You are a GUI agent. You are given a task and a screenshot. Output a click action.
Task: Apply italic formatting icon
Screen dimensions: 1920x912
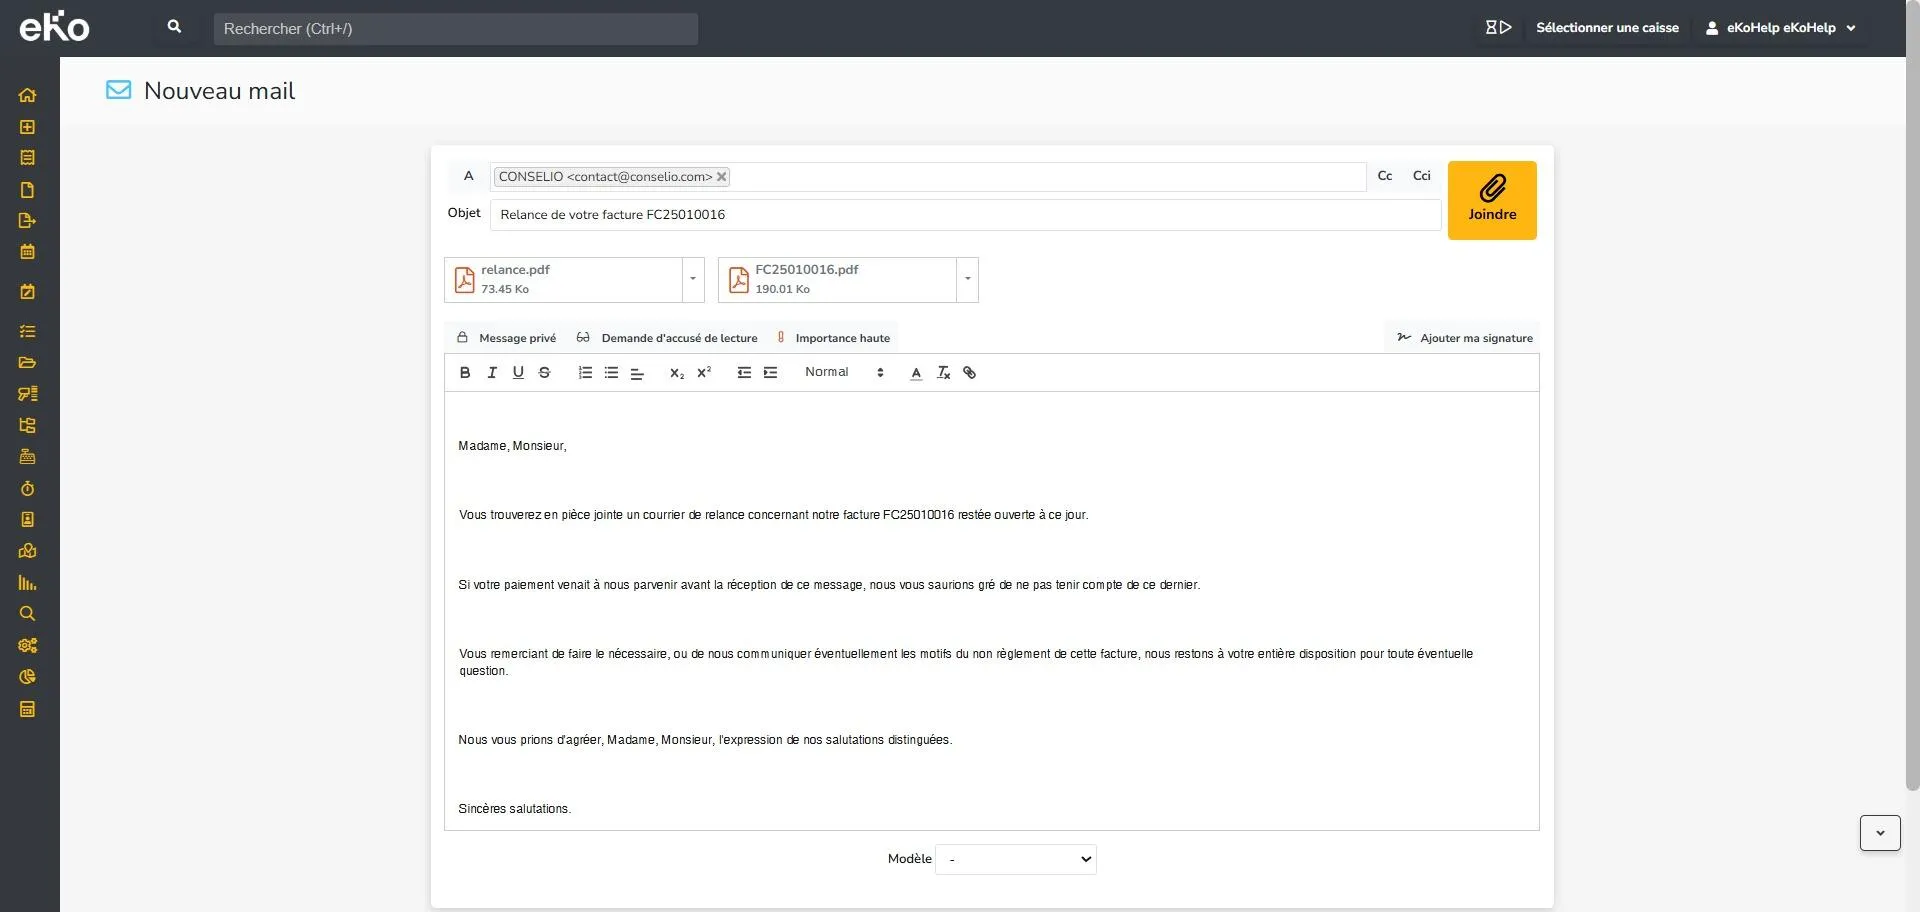492,373
